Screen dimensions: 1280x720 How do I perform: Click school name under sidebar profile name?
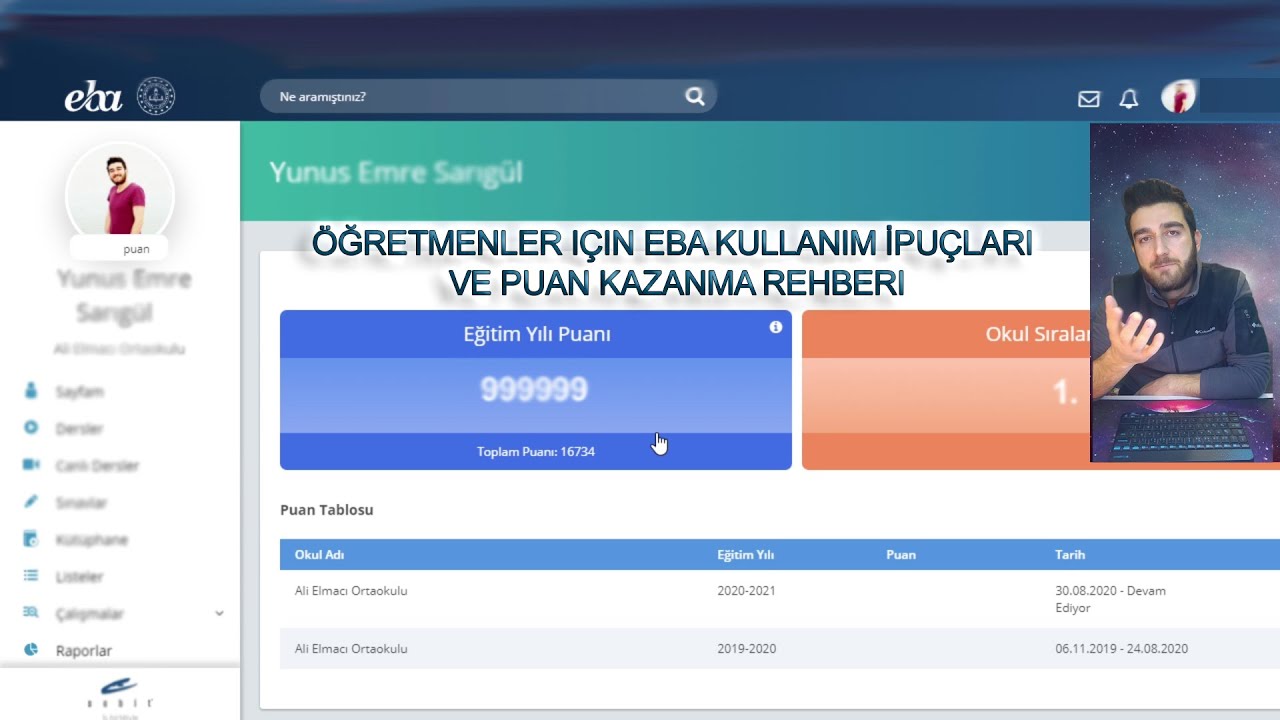[x=120, y=349]
